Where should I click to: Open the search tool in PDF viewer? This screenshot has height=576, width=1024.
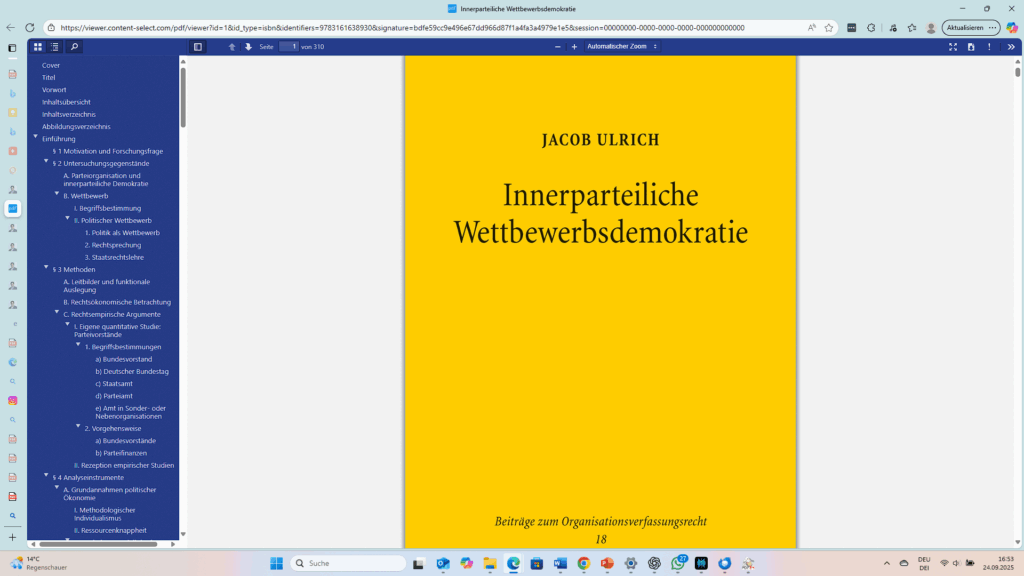pyautogui.click(x=74, y=46)
